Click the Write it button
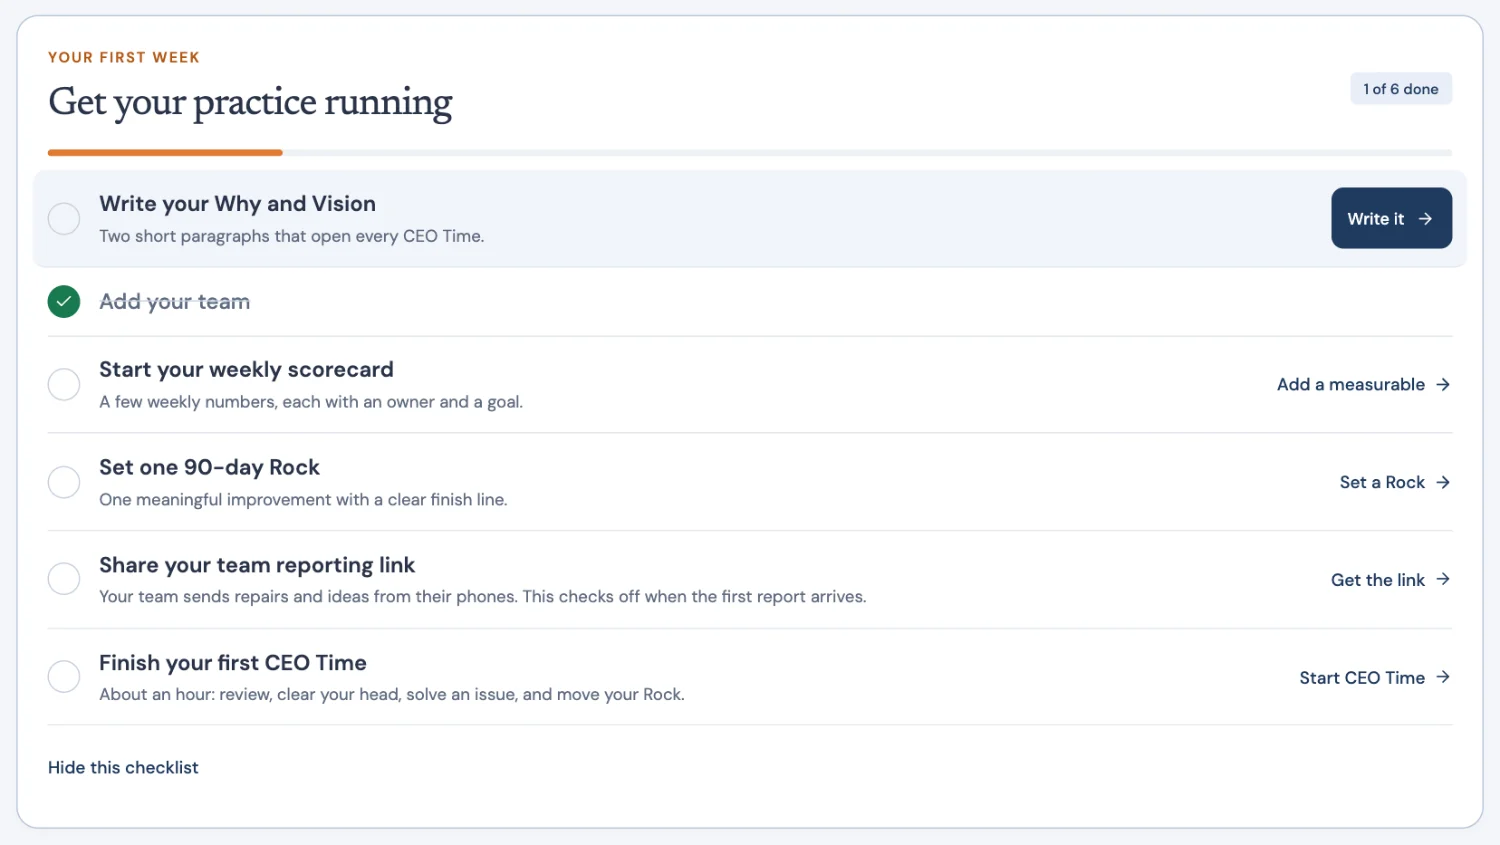This screenshot has width=1500, height=845. point(1391,218)
